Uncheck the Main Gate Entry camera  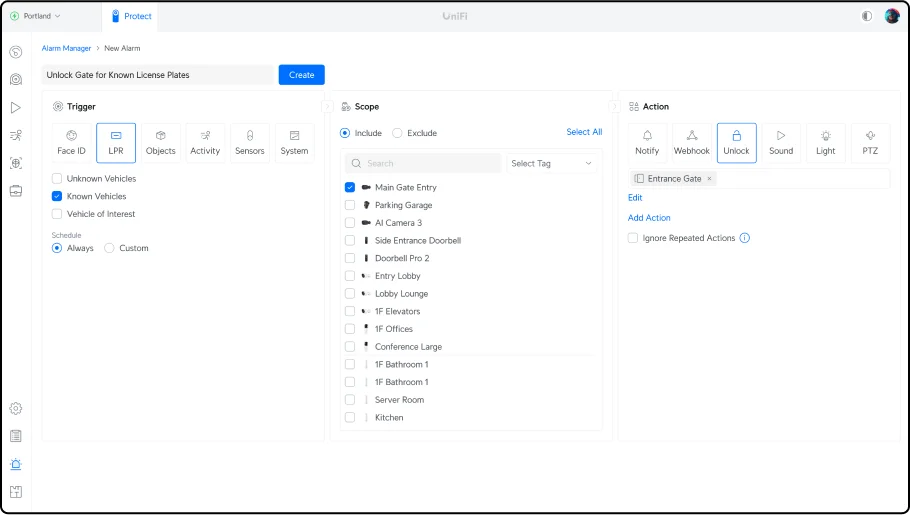tap(350, 188)
